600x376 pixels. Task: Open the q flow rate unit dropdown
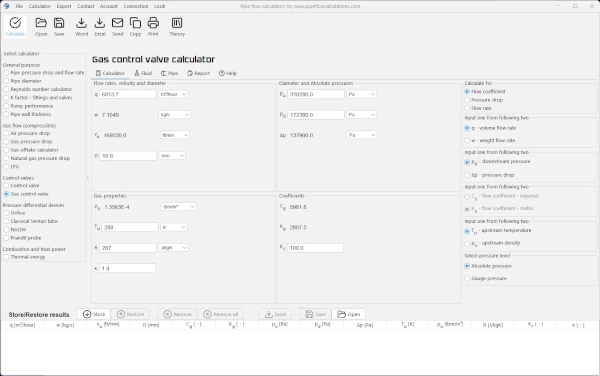[x=173, y=94]
